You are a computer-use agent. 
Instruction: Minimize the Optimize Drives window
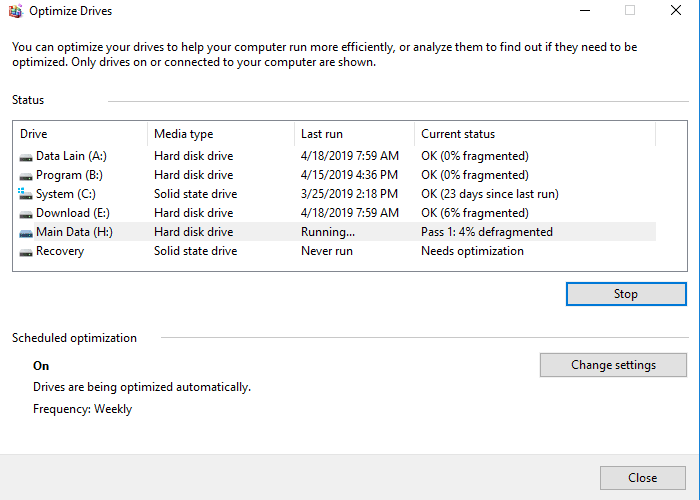tap(585, 10)
